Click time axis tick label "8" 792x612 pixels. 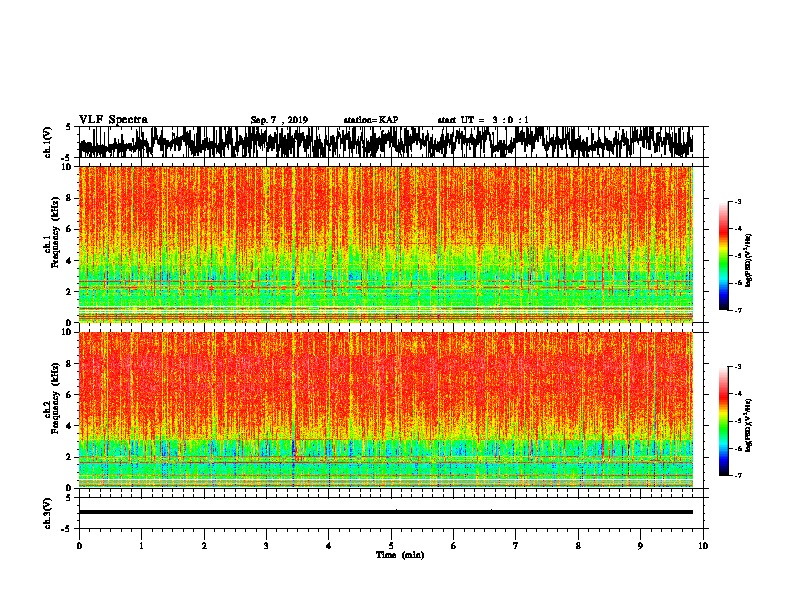point(578,546)
